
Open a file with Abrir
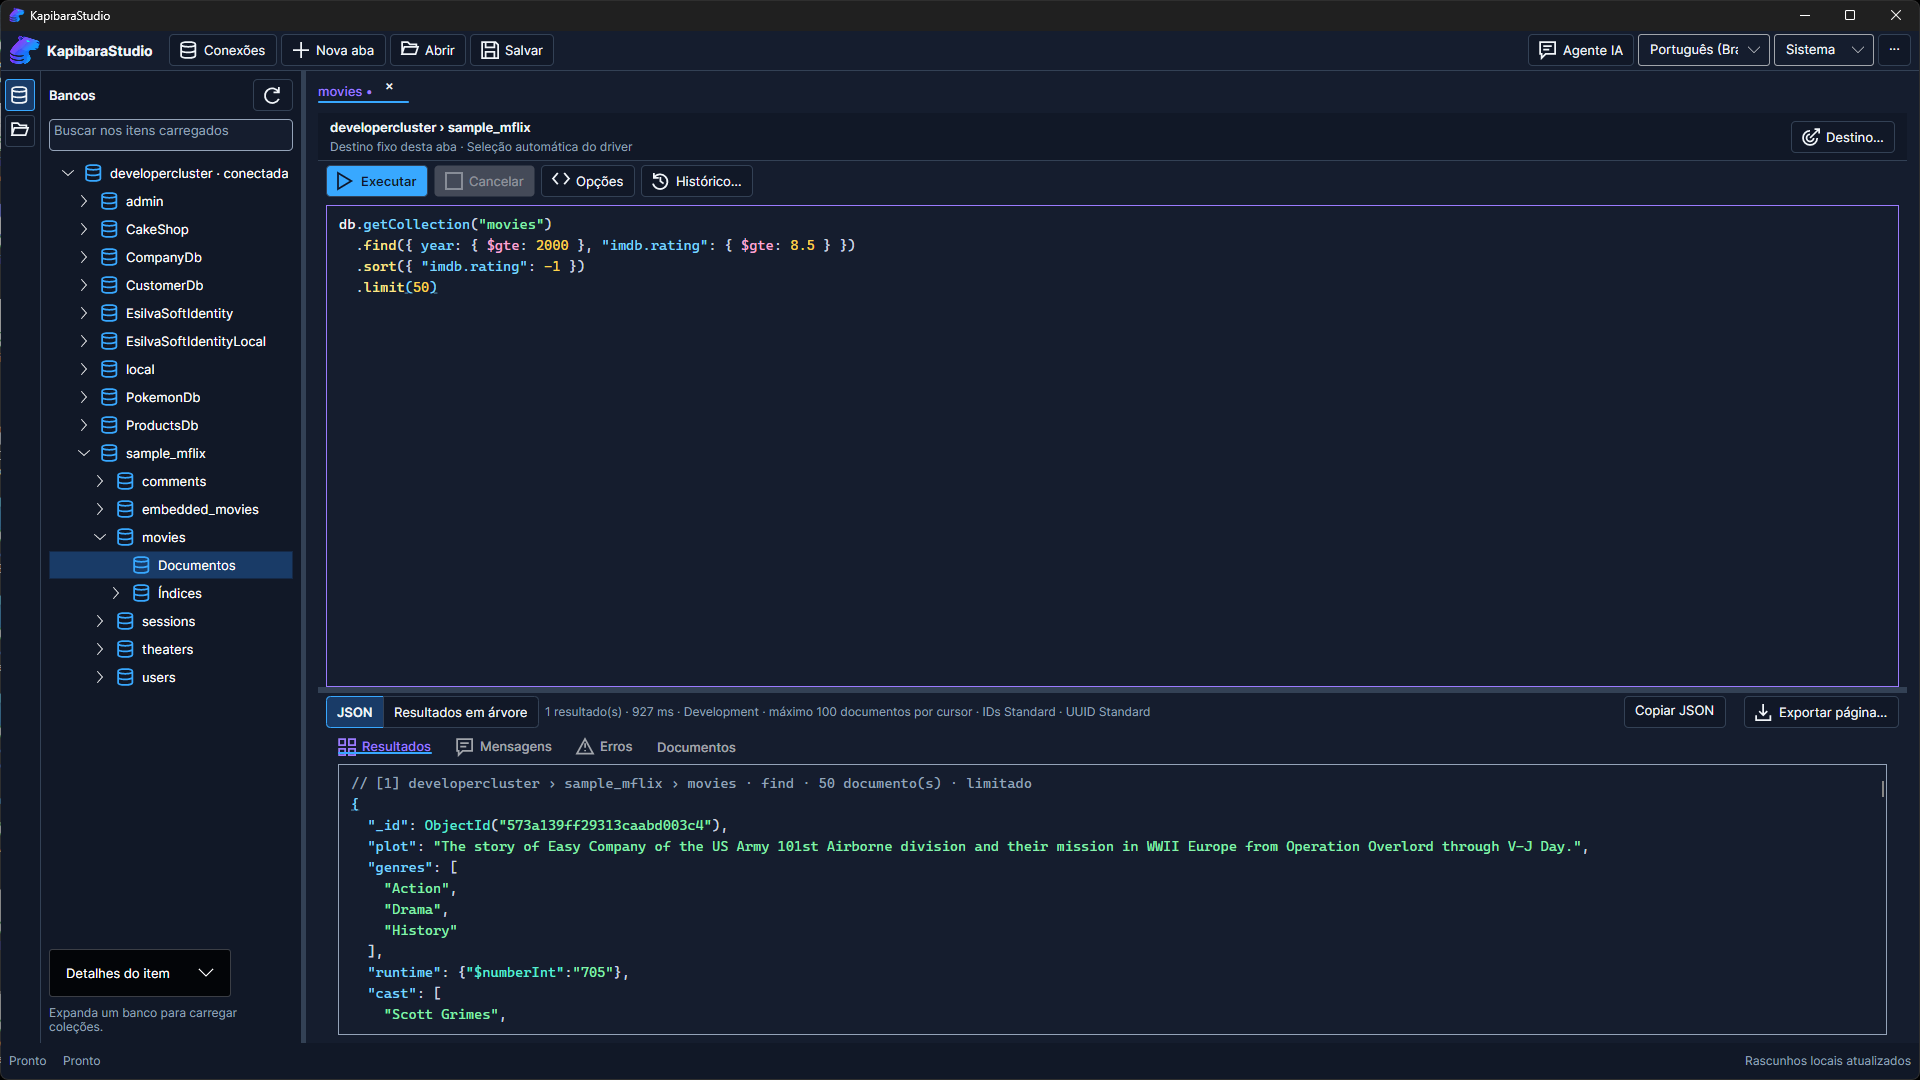pyautogui.click(x=428, y=50)
